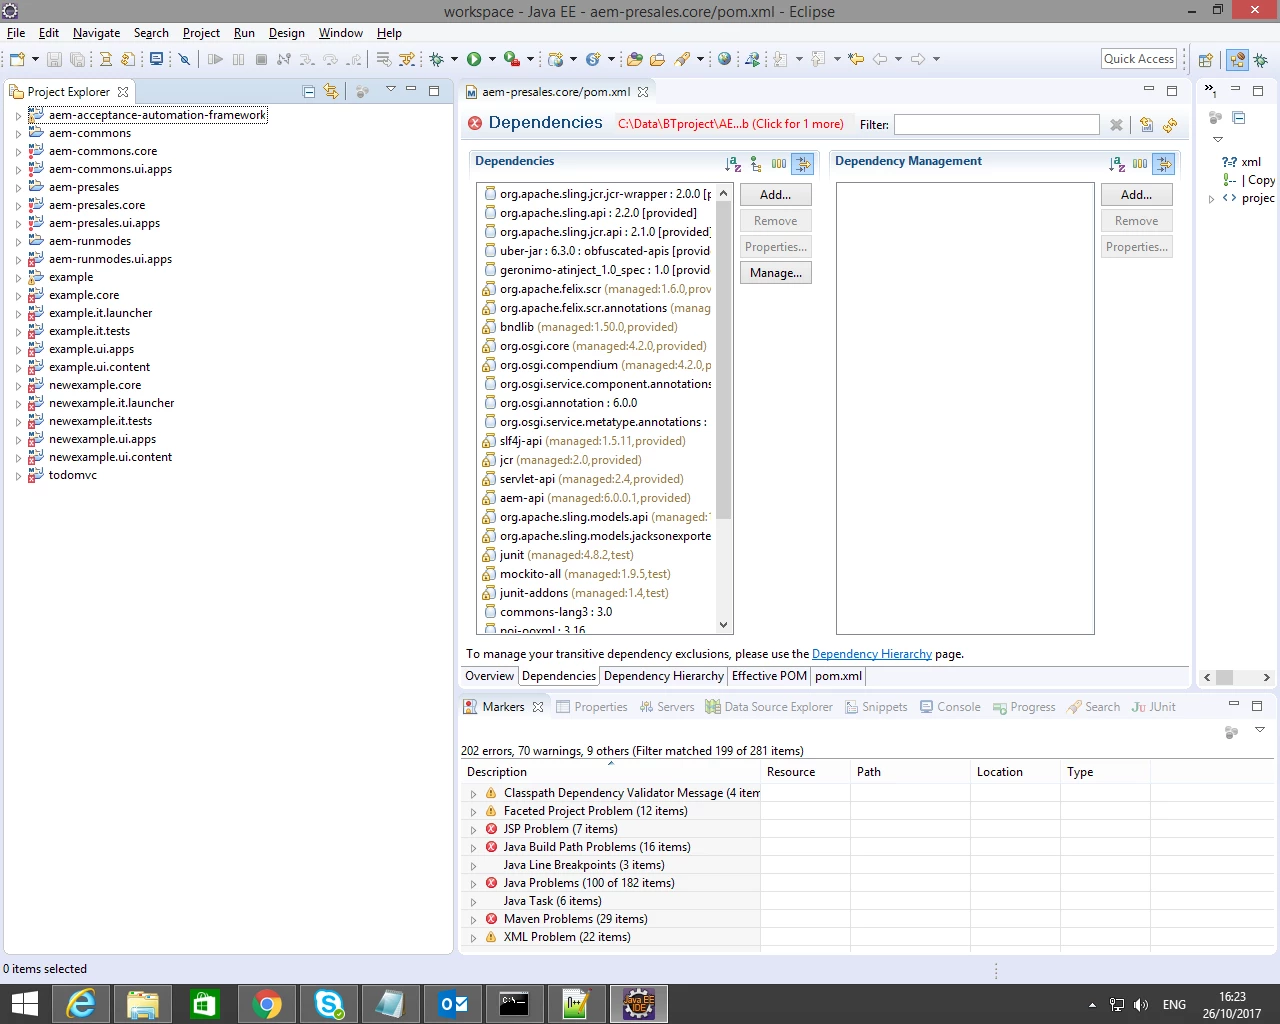Click the Drop to Frame icon
This screenshot has height=1024, width=1280.
pos(384,59)
